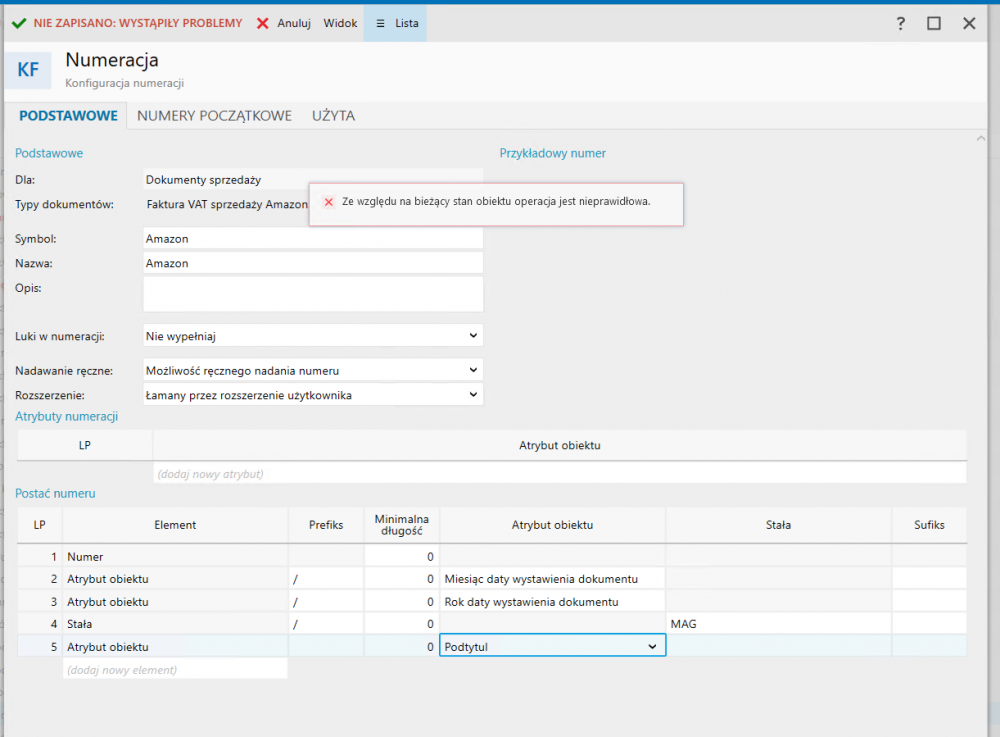Screen dimensions: 1000x737
Task: Switch to Lista view
Action: [x=396, y=23]
